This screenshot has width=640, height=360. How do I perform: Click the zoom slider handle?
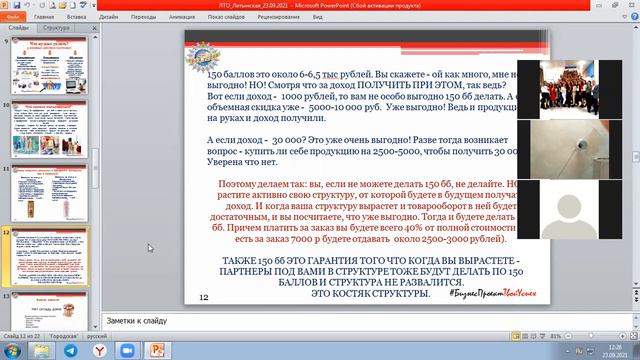591,336
